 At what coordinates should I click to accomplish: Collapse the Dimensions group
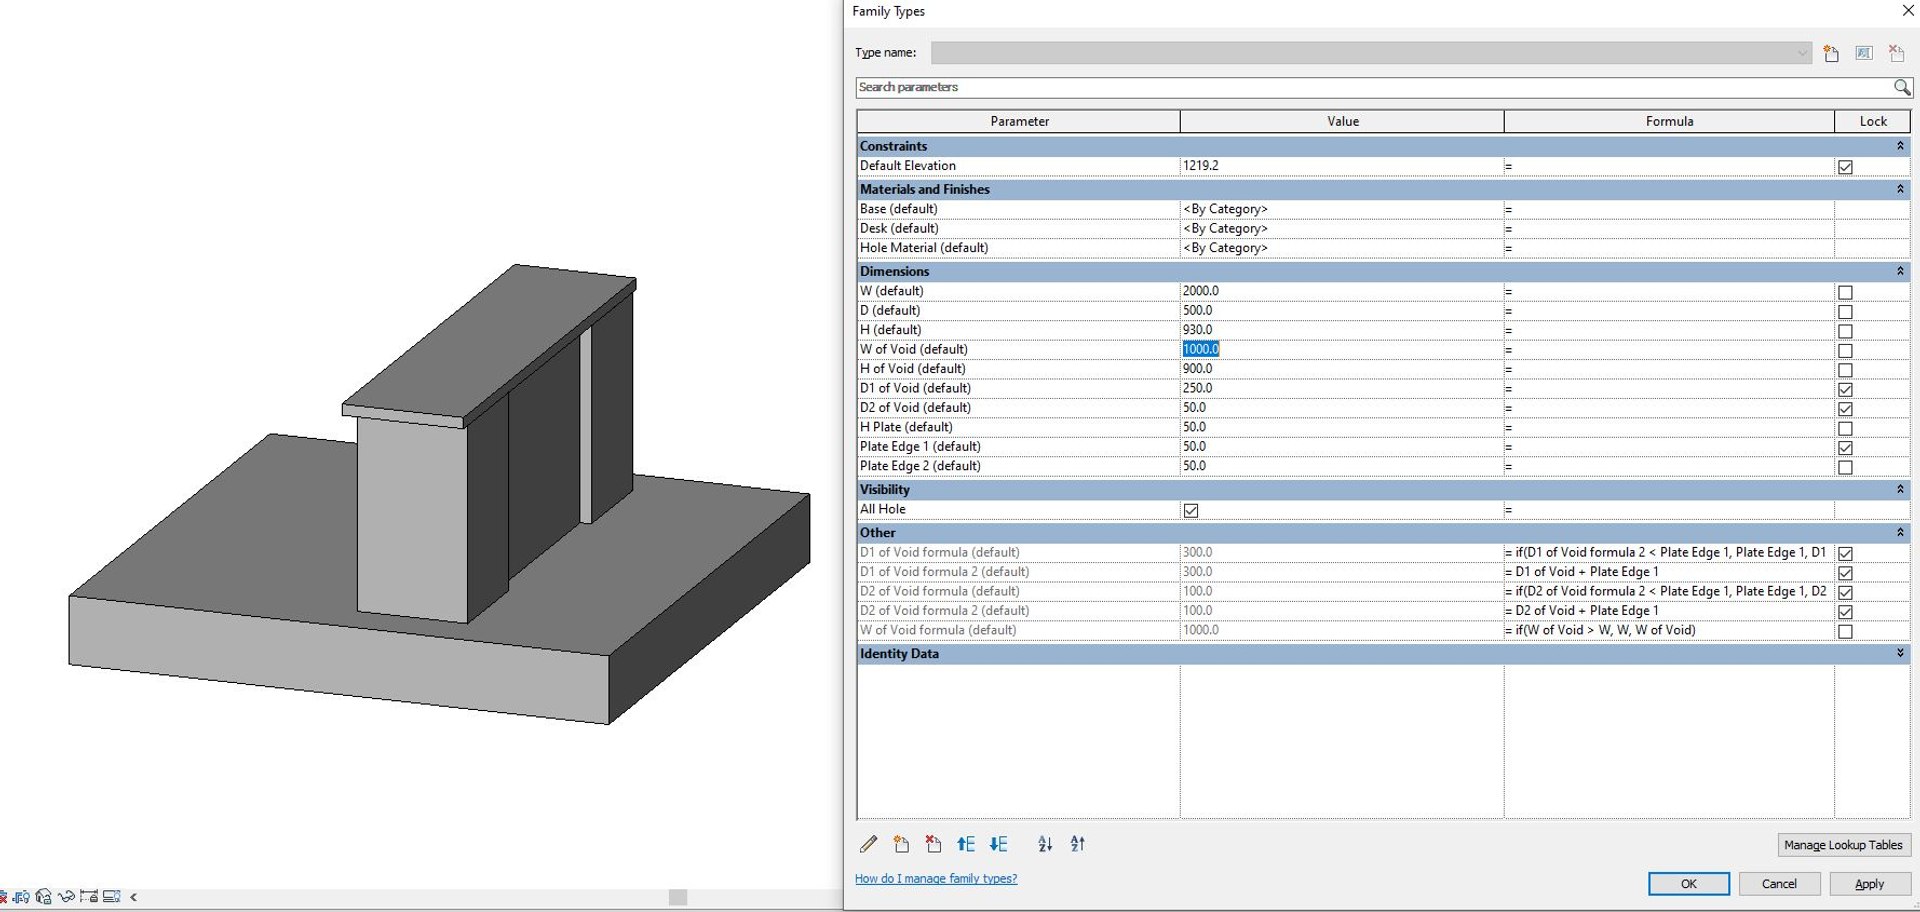click(1900, 271)
